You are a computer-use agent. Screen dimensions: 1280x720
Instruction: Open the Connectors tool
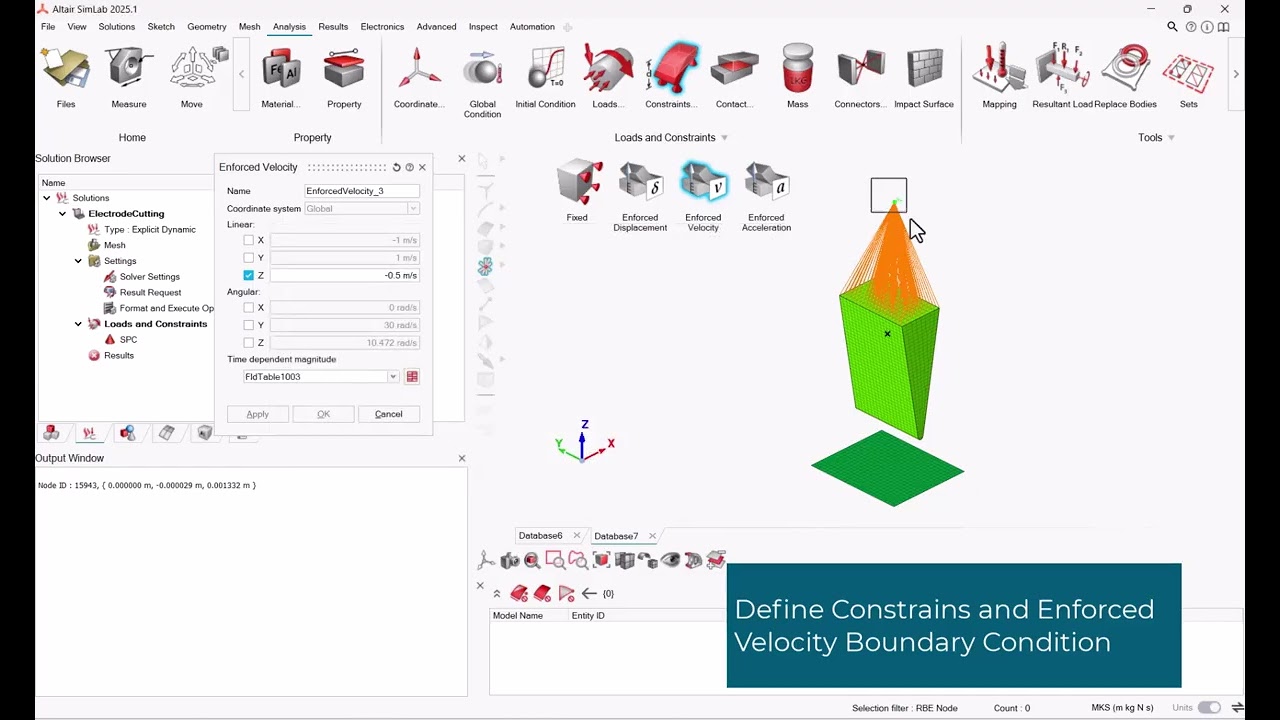click(x=860, y=78)
